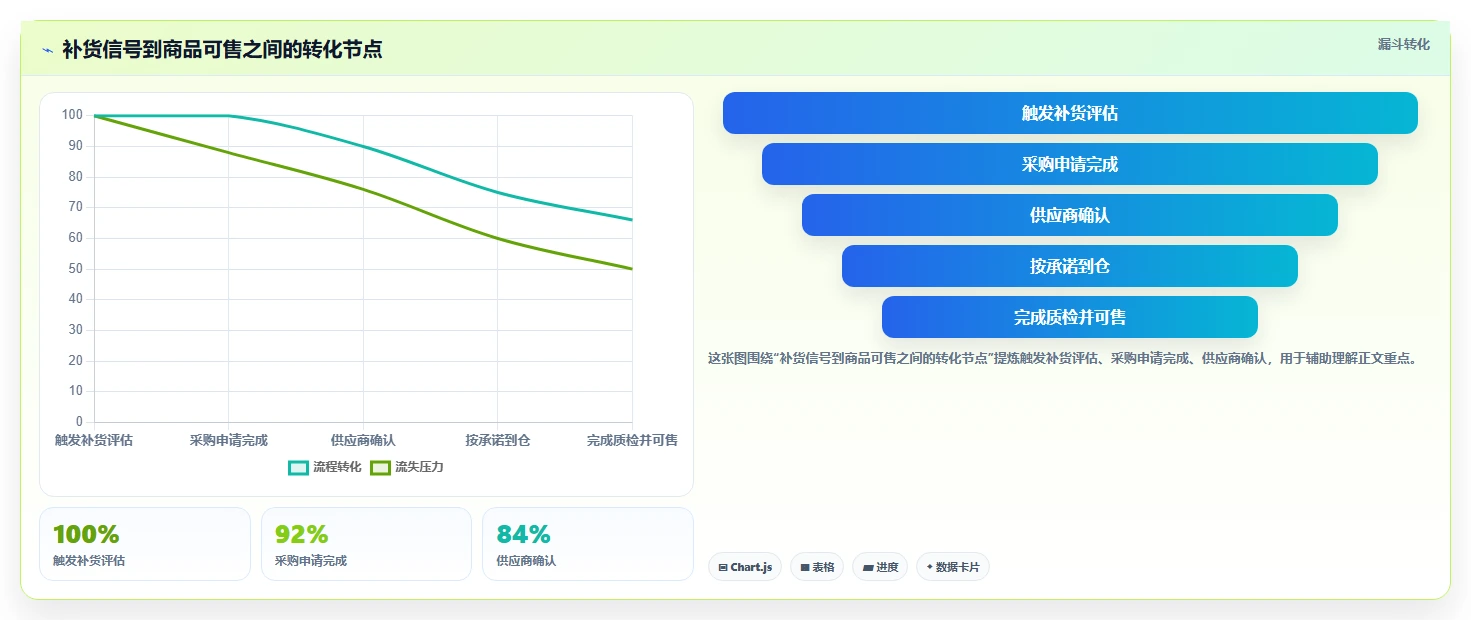Select the 完成质检并可售 funnel stage
1471x620 pixels.
point(1070,317)
